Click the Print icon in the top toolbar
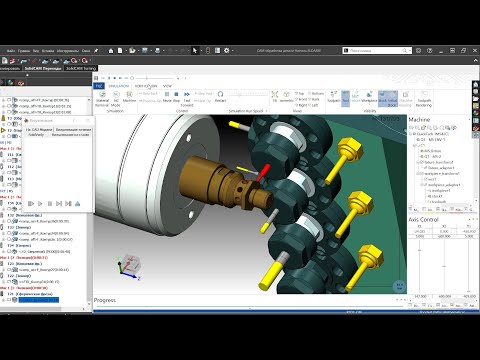 pos(158,51)
